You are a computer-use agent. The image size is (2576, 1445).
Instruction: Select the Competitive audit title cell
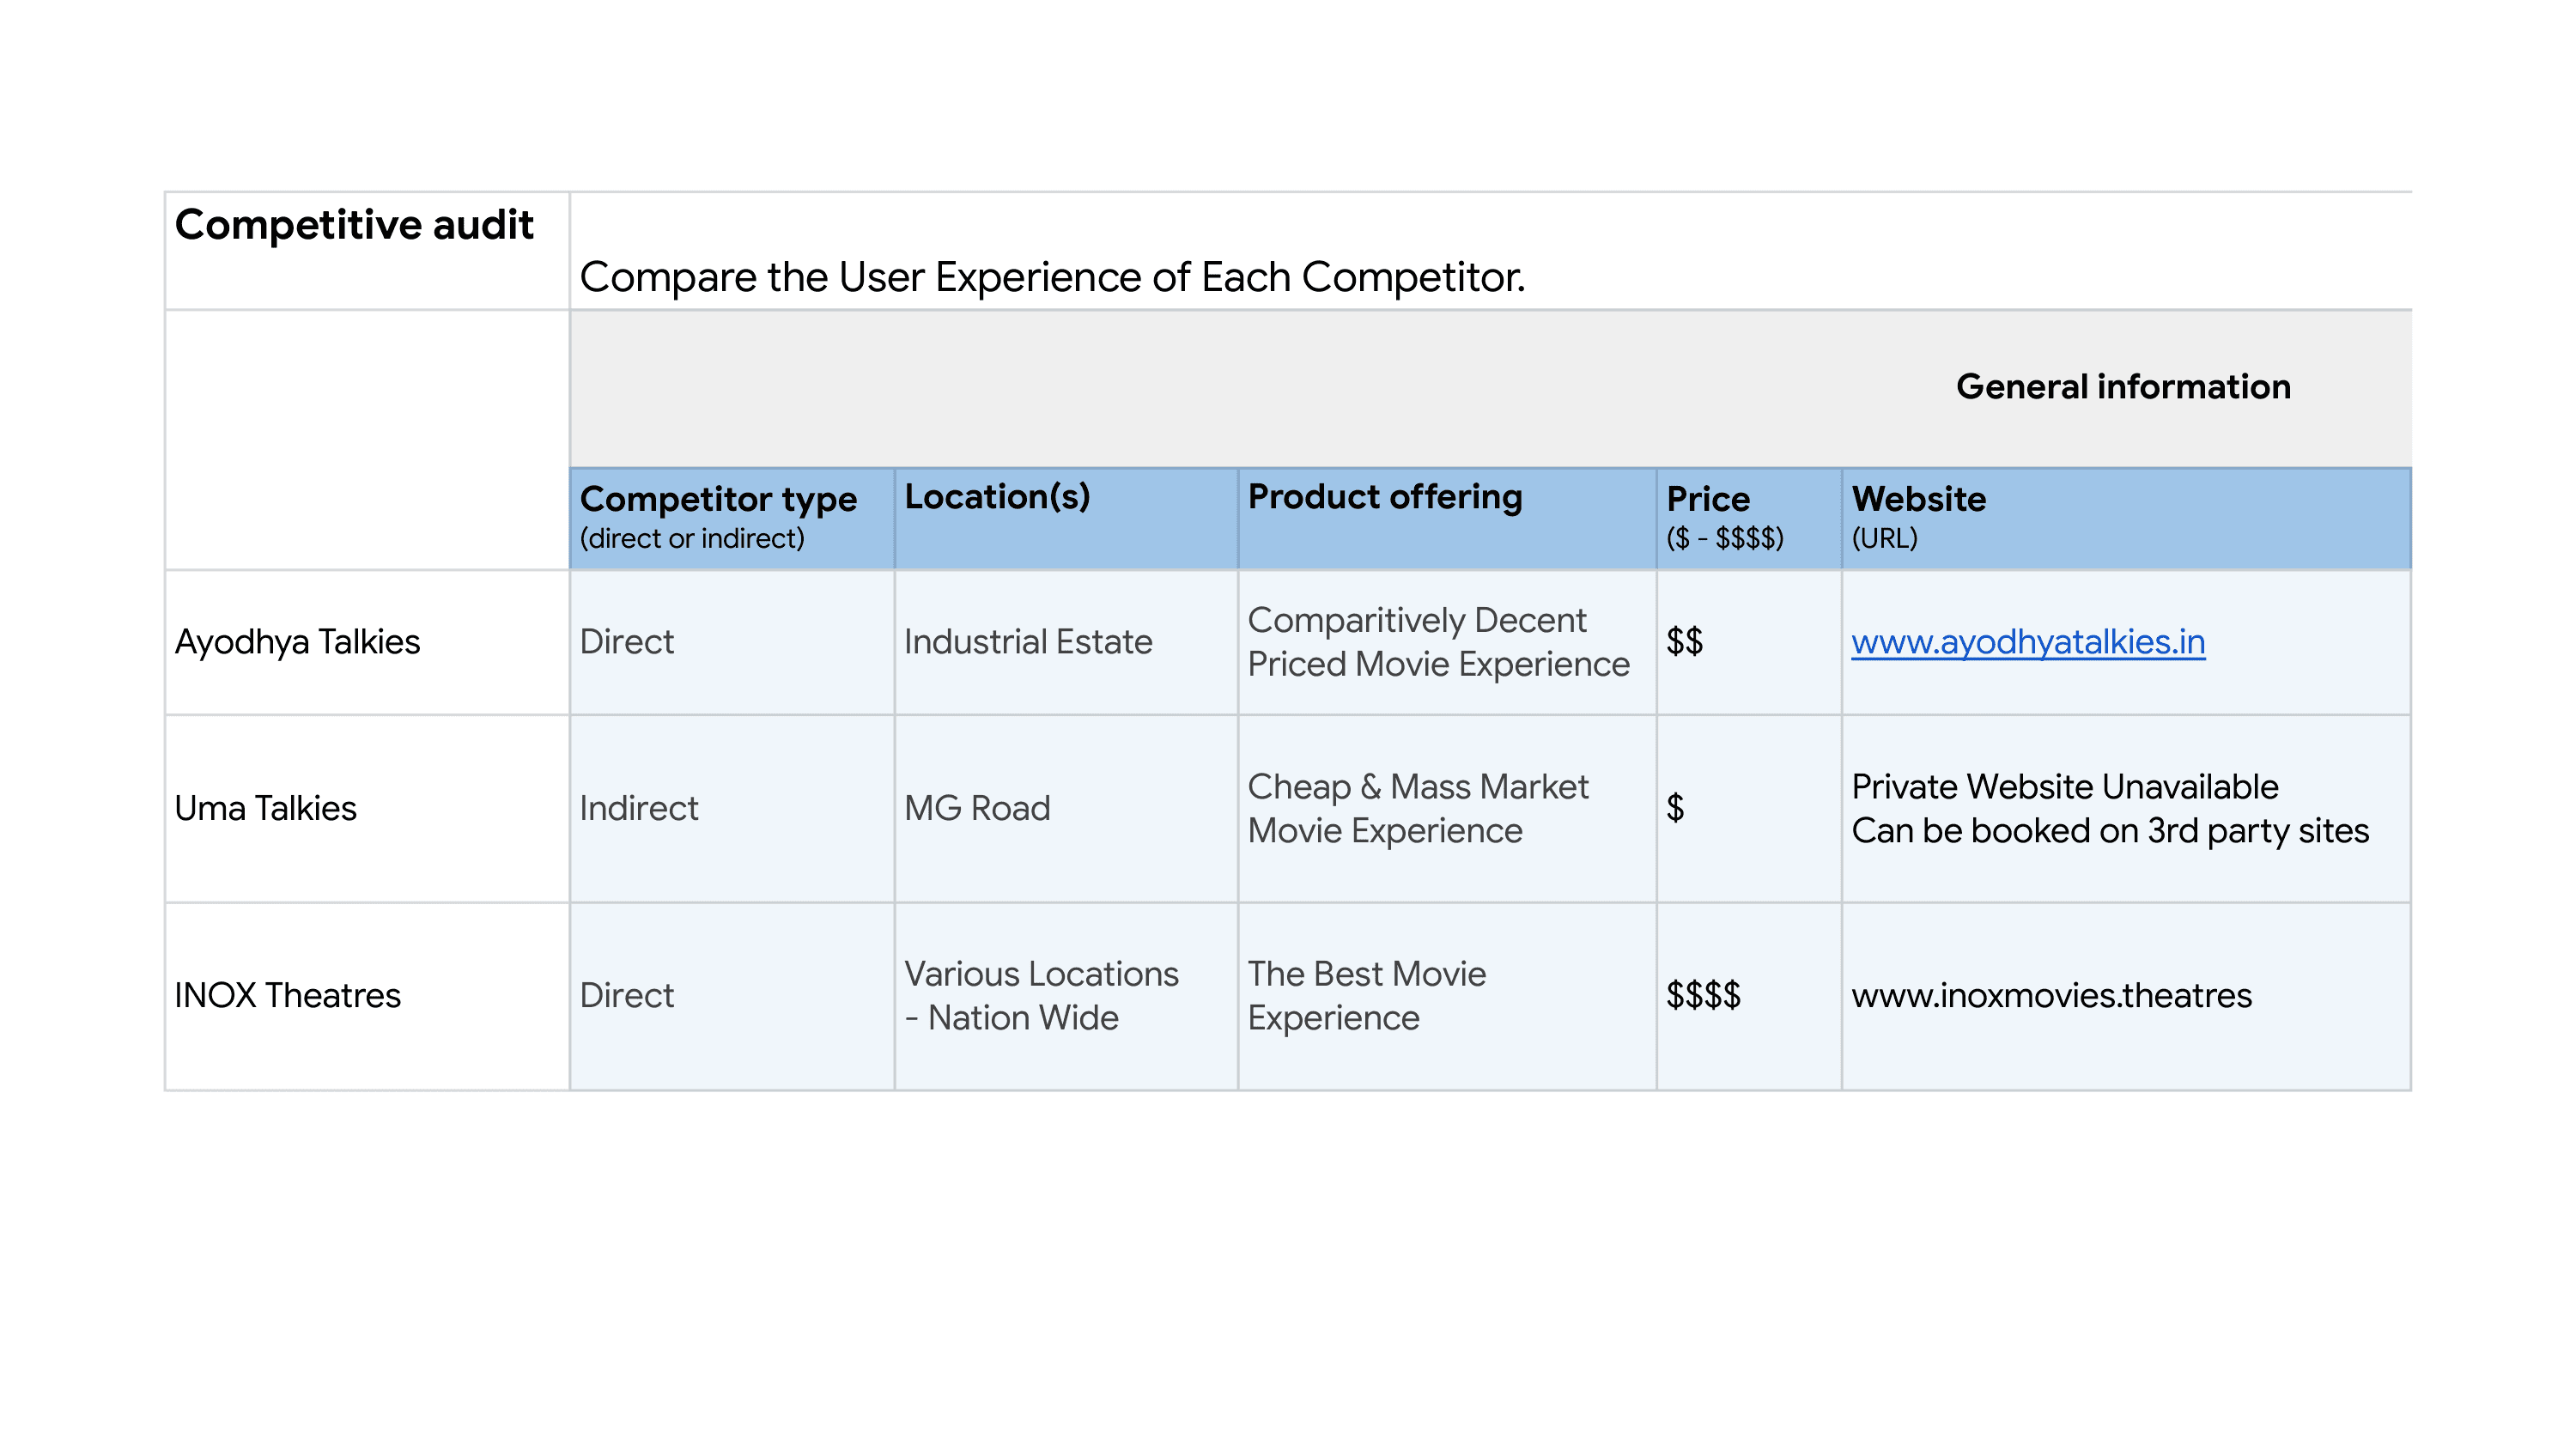(x=356, y=225)
